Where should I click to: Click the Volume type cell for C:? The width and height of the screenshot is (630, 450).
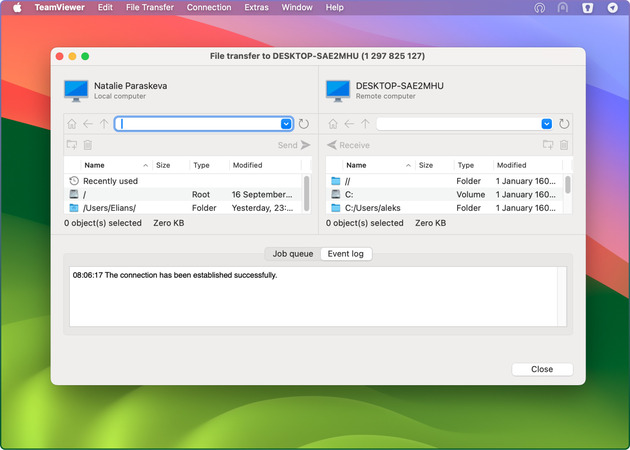click(470, 194)
